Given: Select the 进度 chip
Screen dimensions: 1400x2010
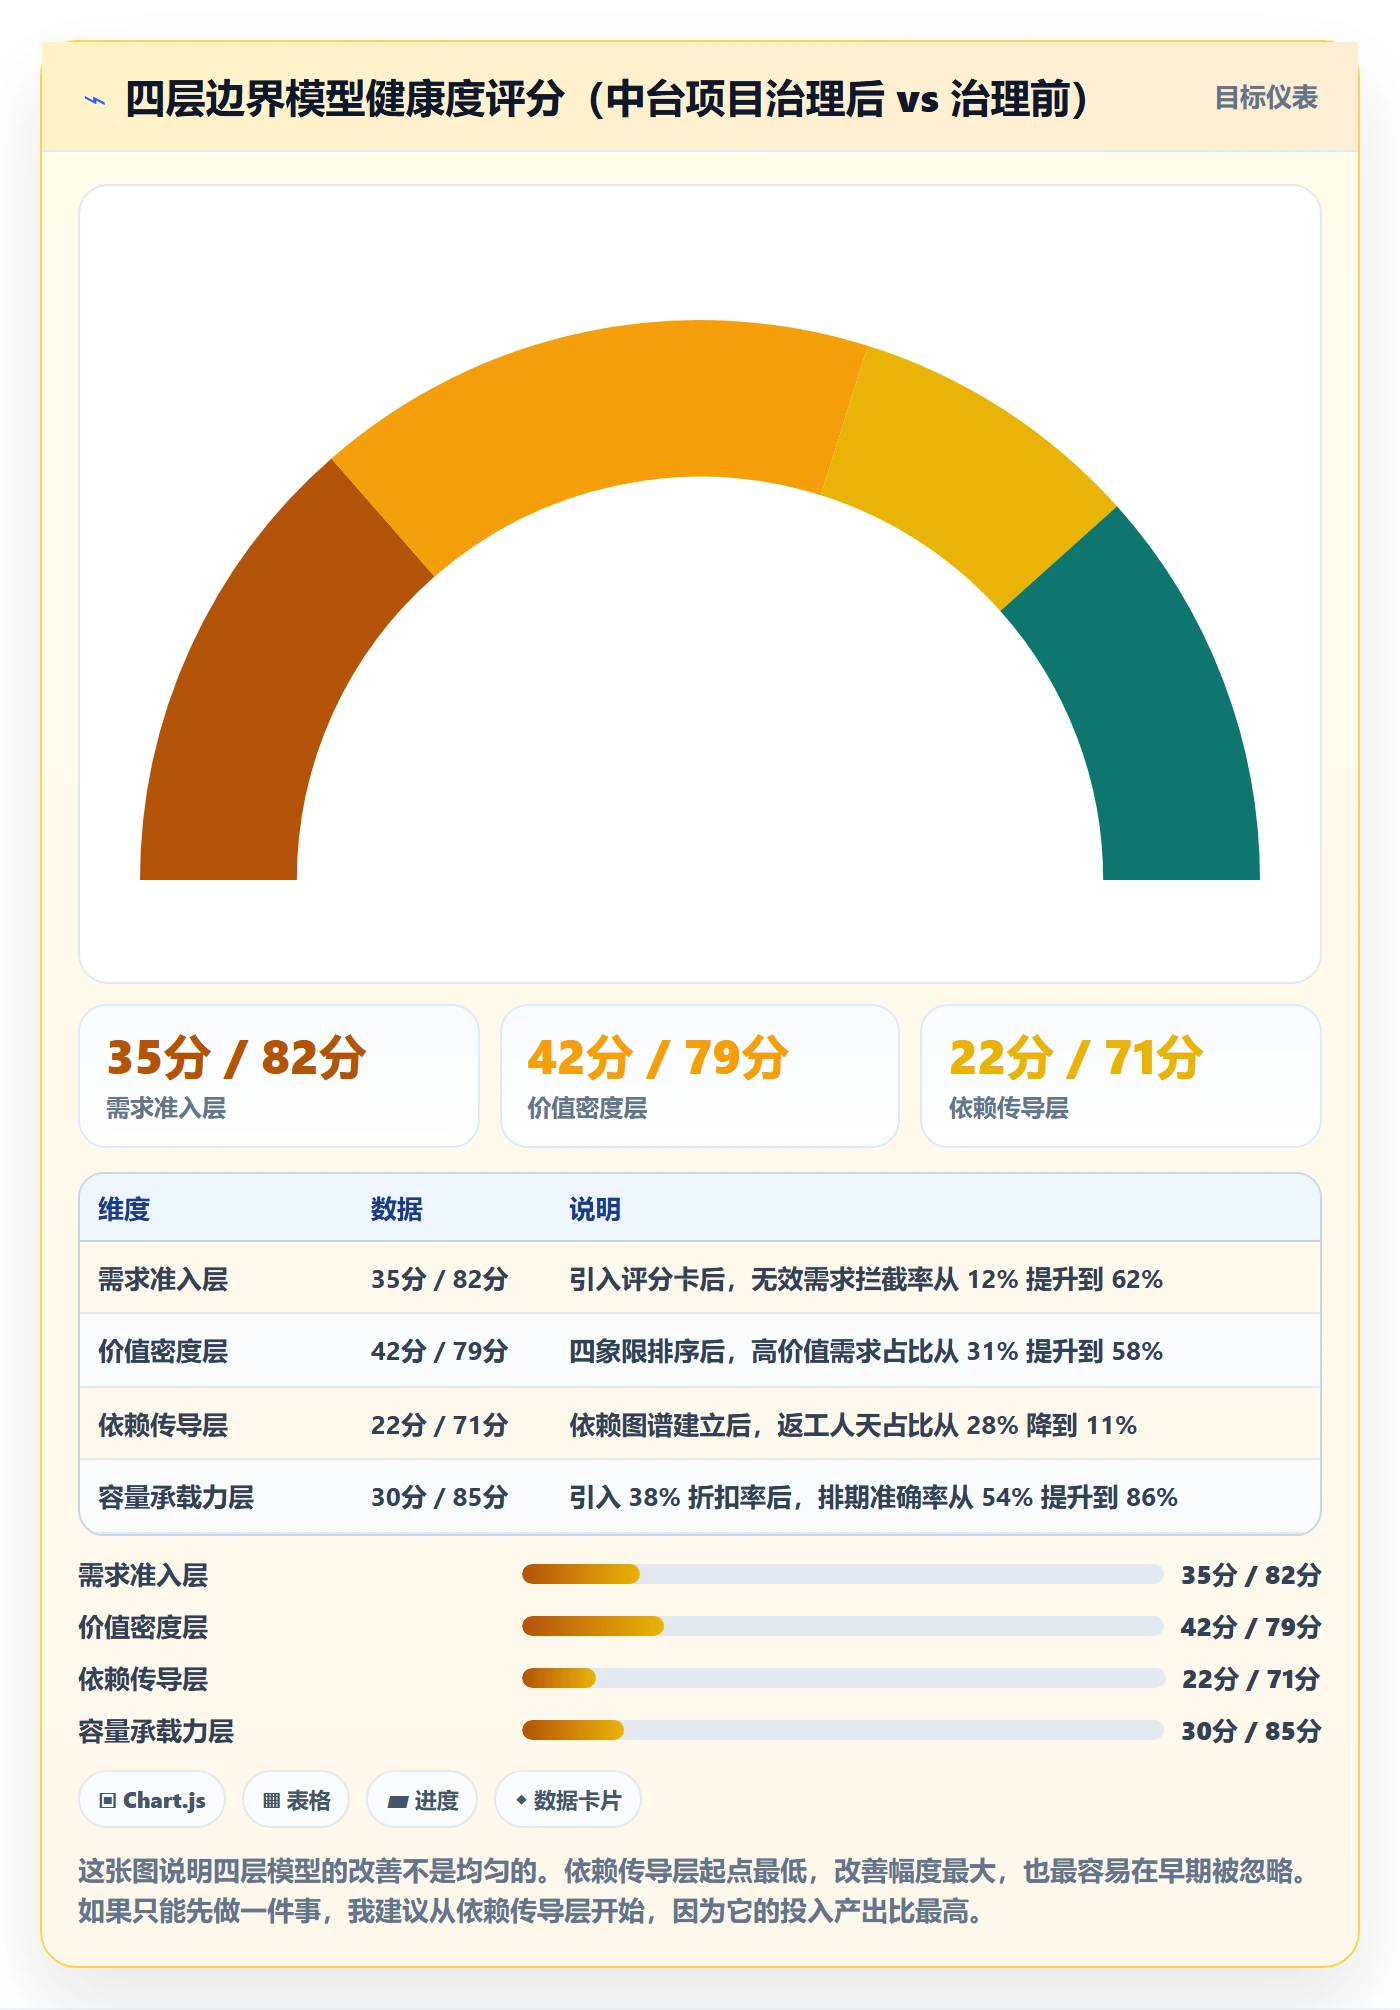Looking at the screenshot, I should click(x=422, y=1800).
